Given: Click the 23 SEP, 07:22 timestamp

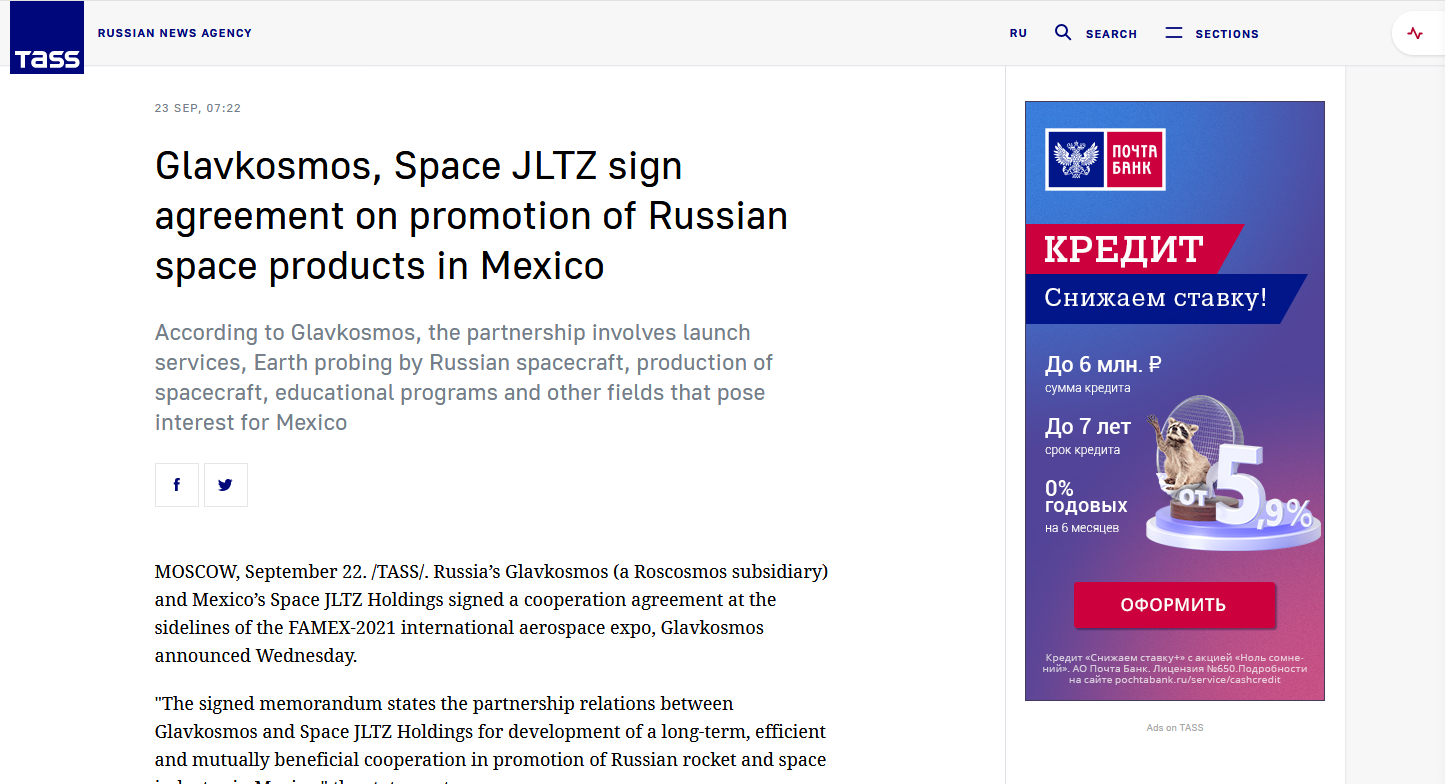Looking at the screenshot, I should pyautogui.click(x=198, y=108).
